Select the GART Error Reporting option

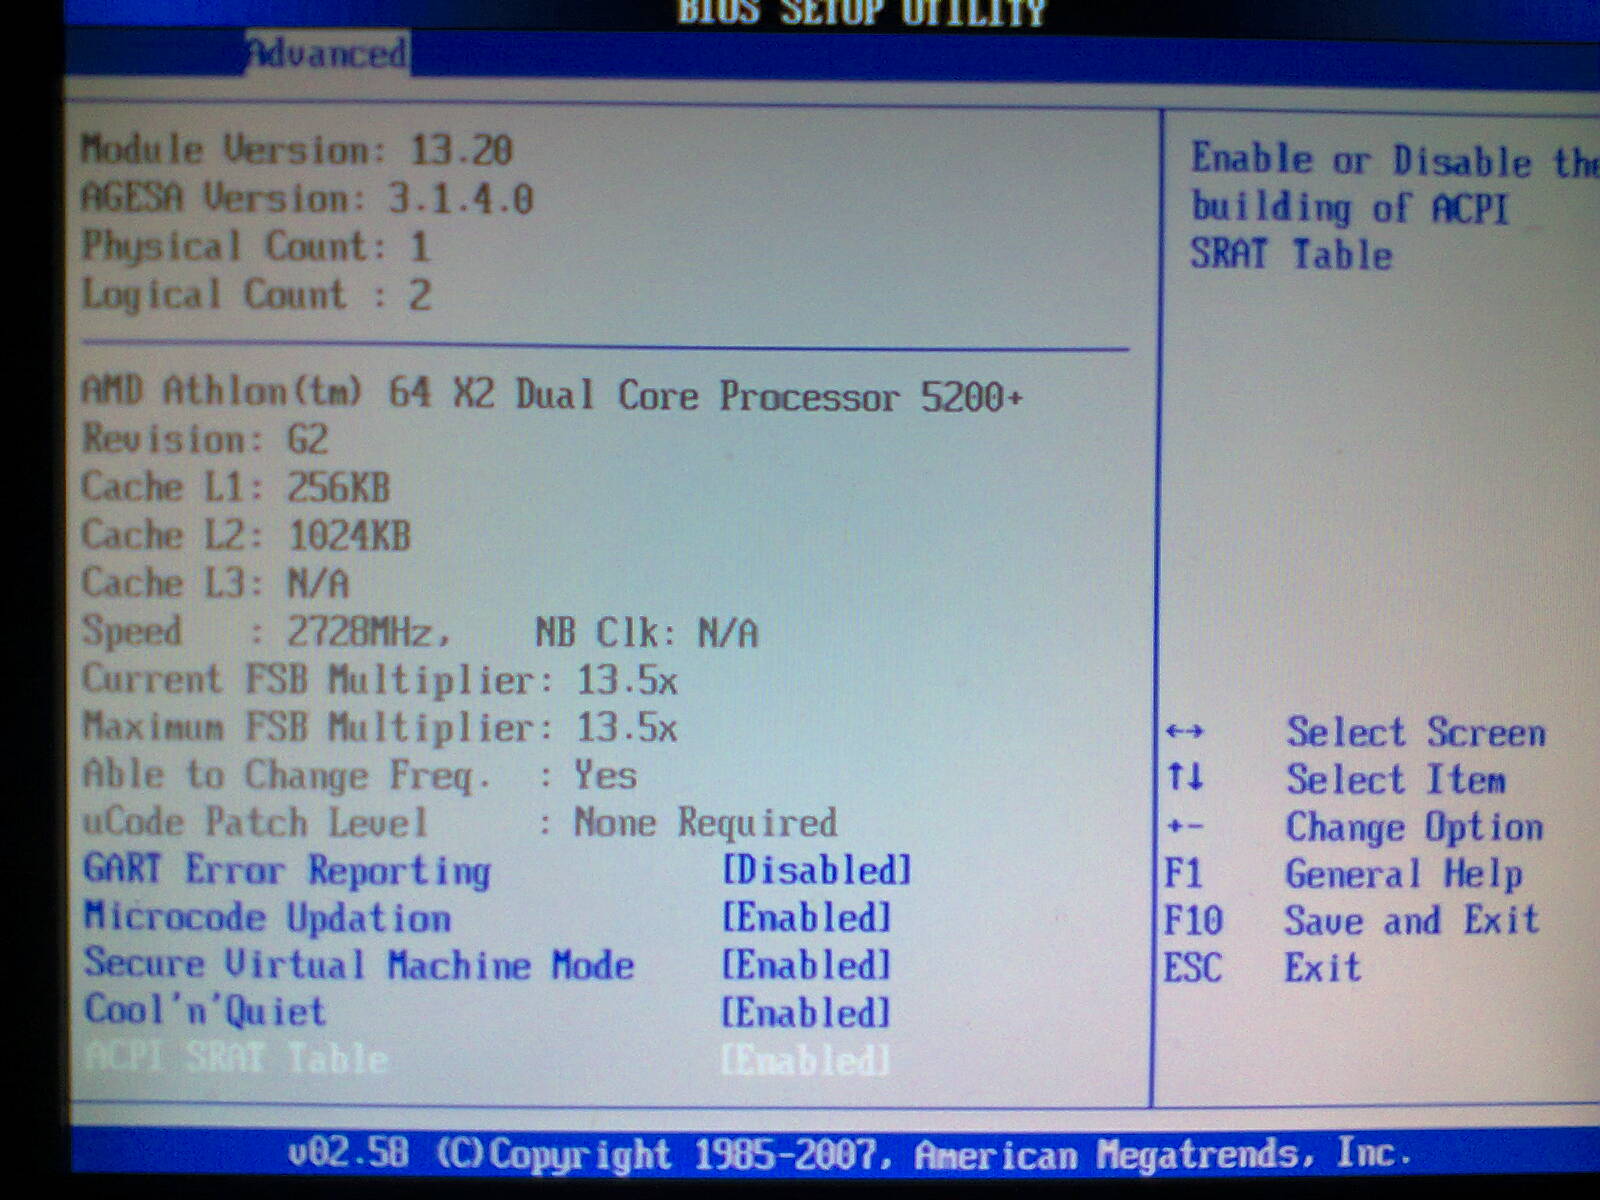pyautogui.click(x=287, y=869)
